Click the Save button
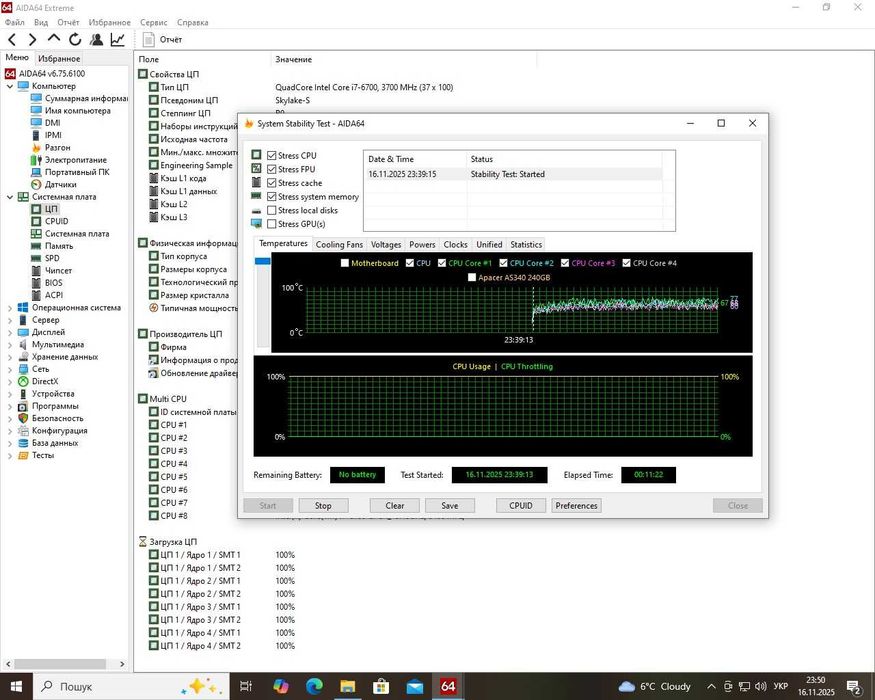Viewport: 875px width, 700px height. 450,506
